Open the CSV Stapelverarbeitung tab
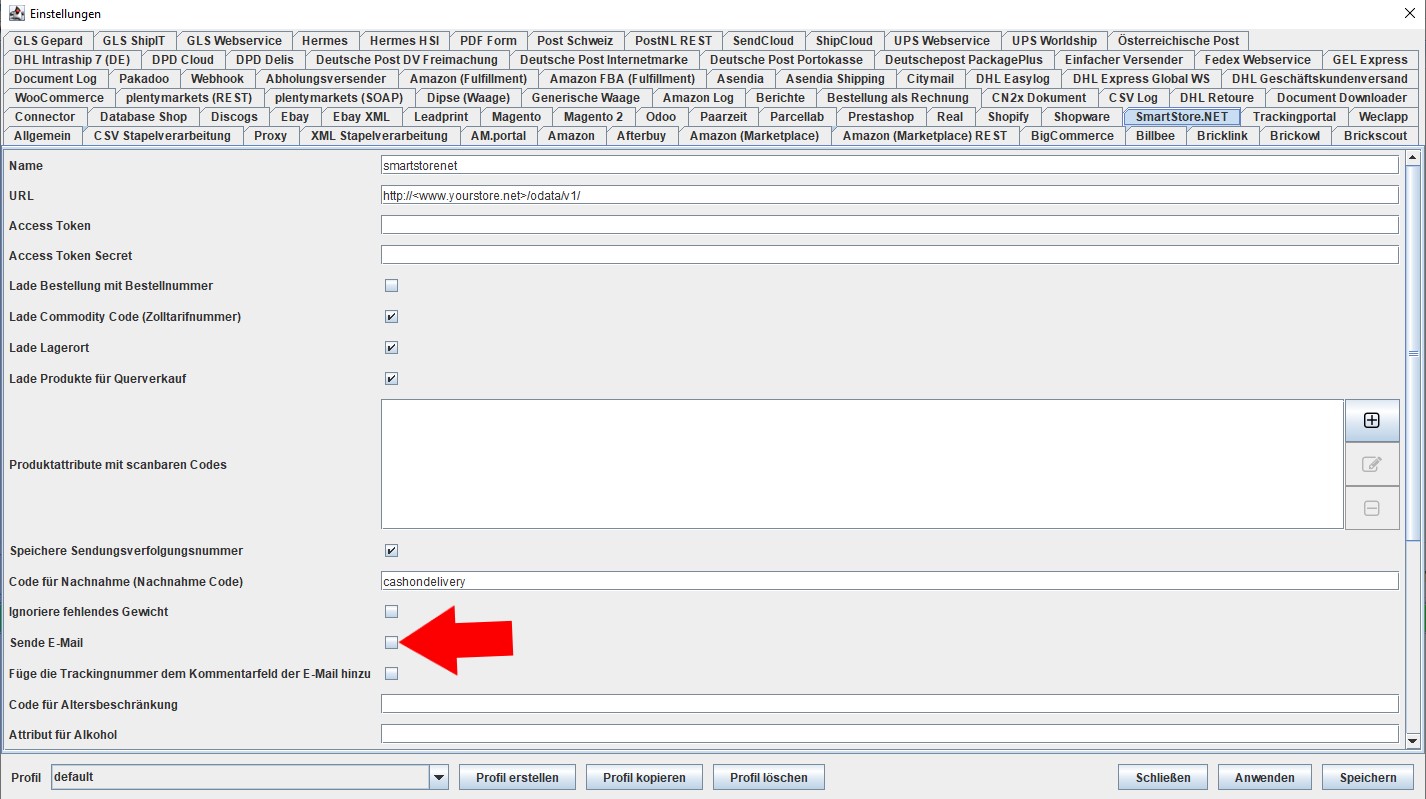1426x799 pixels. pyautogui.click(x=162, y=136)
